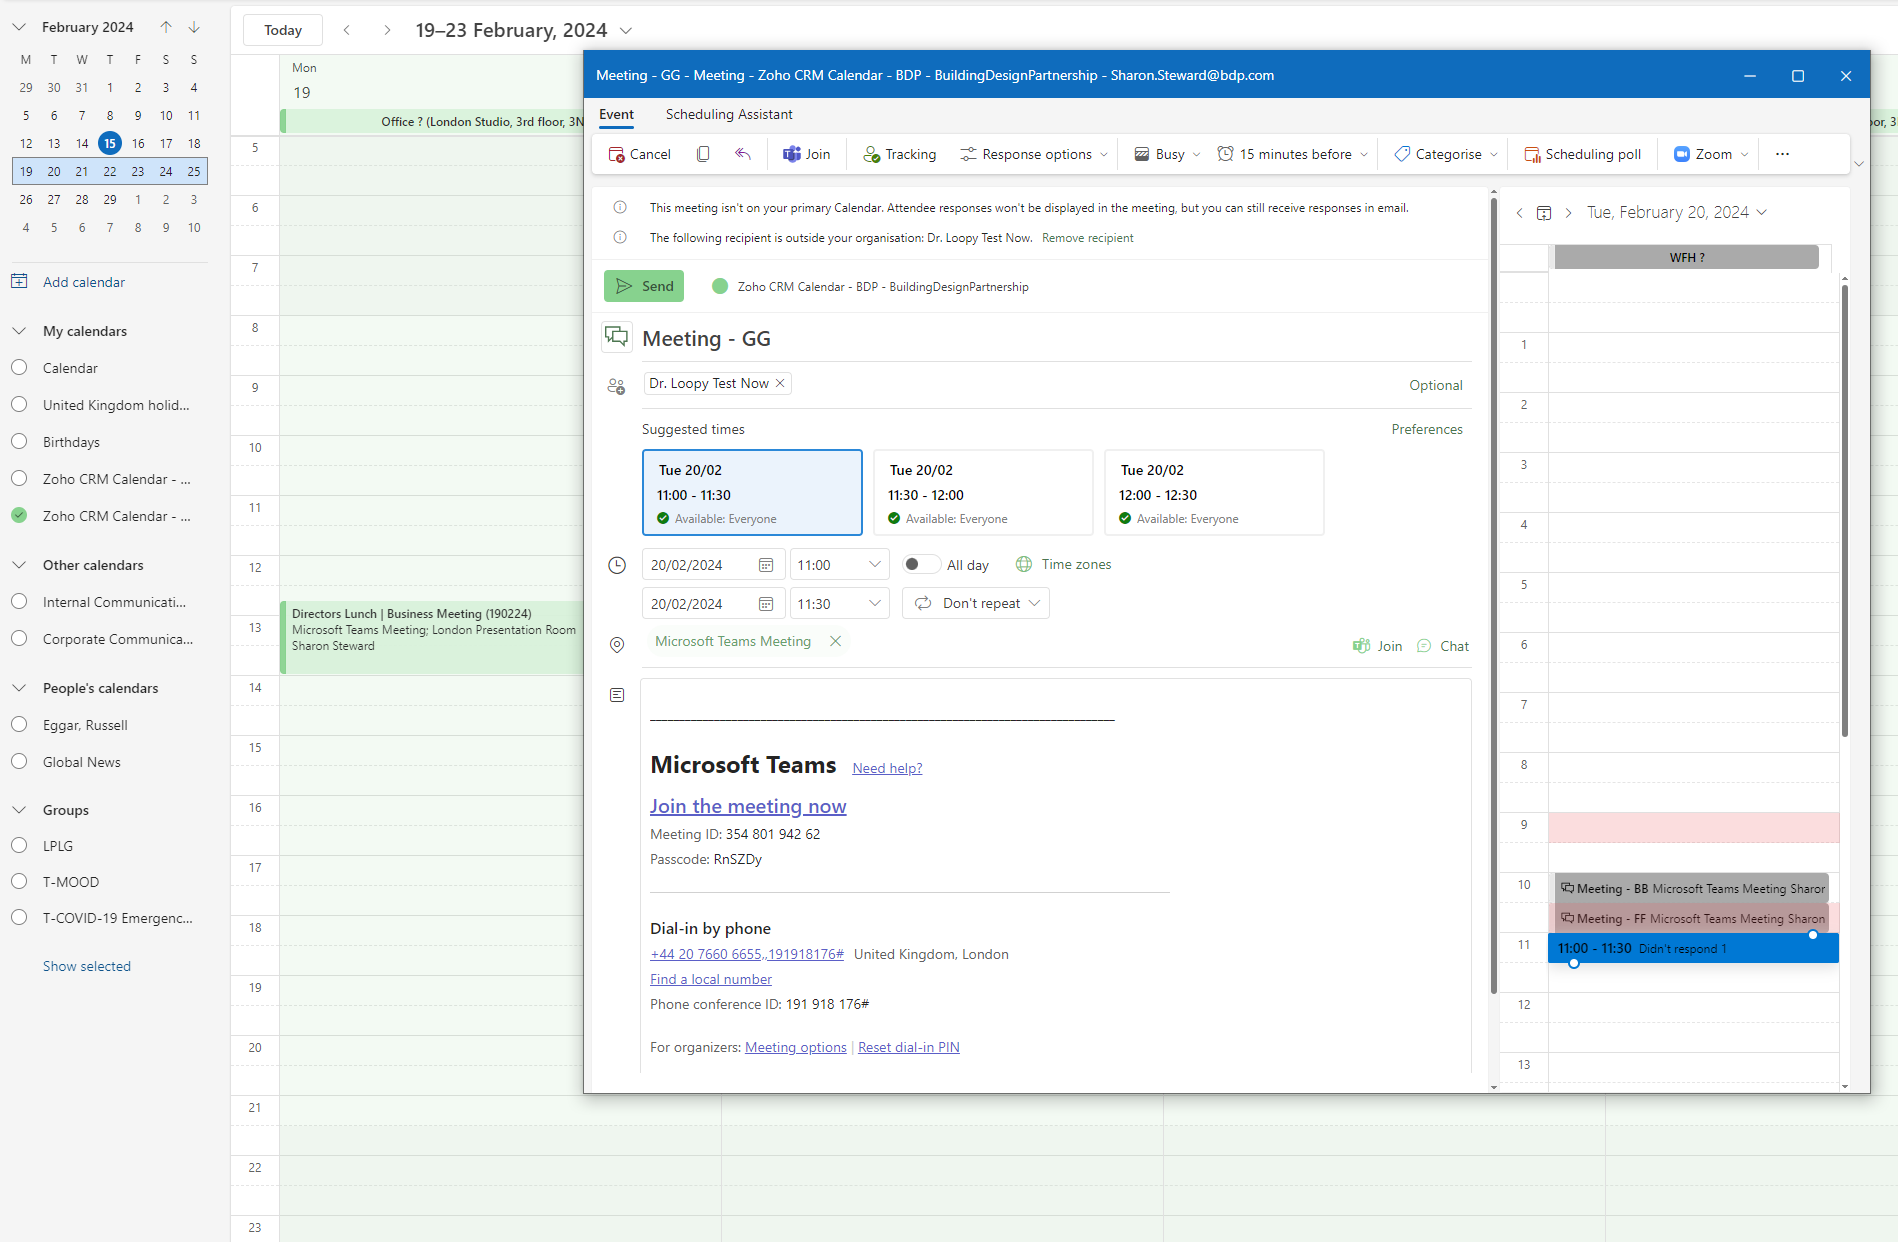Click the Today button
Image resolution: width=1898 pixels, height=1242 pixels.
tap(283, 30)
